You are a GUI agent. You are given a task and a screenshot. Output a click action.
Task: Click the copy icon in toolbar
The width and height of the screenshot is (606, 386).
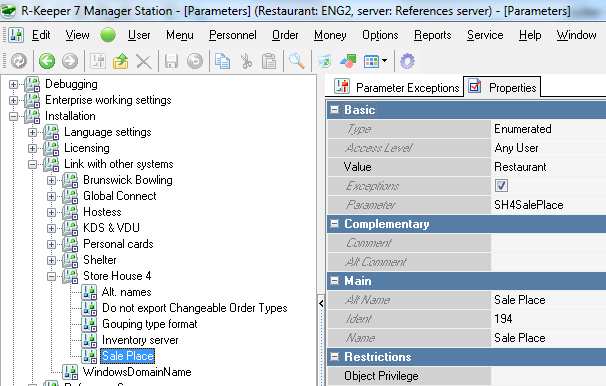222,61
